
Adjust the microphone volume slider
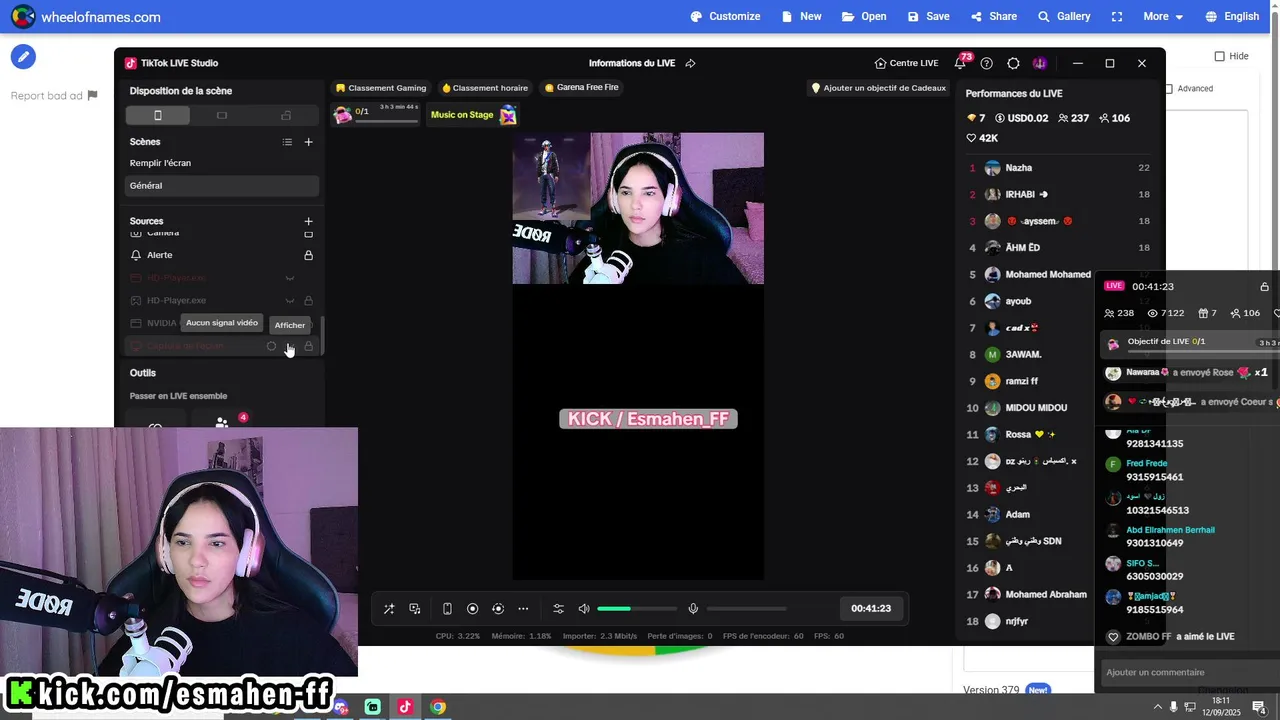tap(746, 609)
